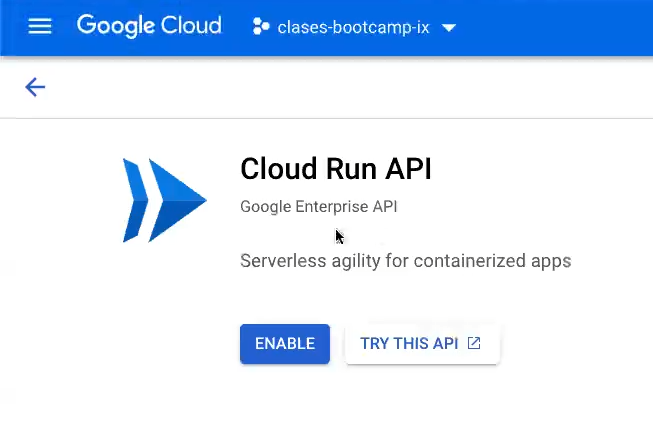The height and width of the screenshot is (433, 653).
Task: Click the Cloud Run double-arrow logo
Action: point(164,200)
